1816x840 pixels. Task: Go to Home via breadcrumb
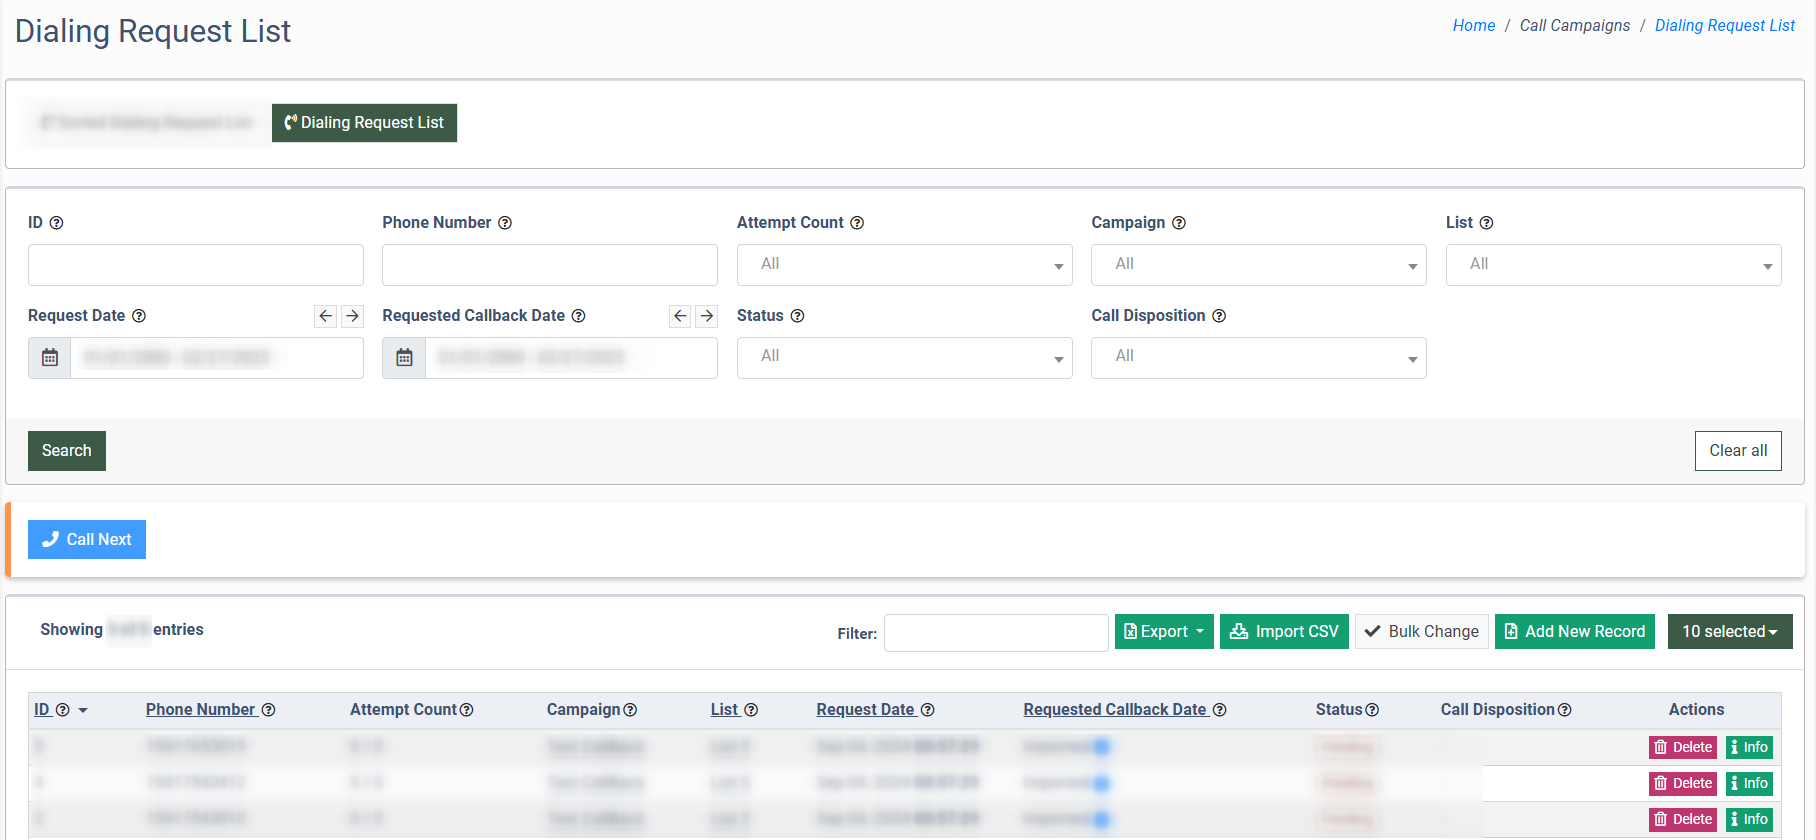coord(1473,26)
